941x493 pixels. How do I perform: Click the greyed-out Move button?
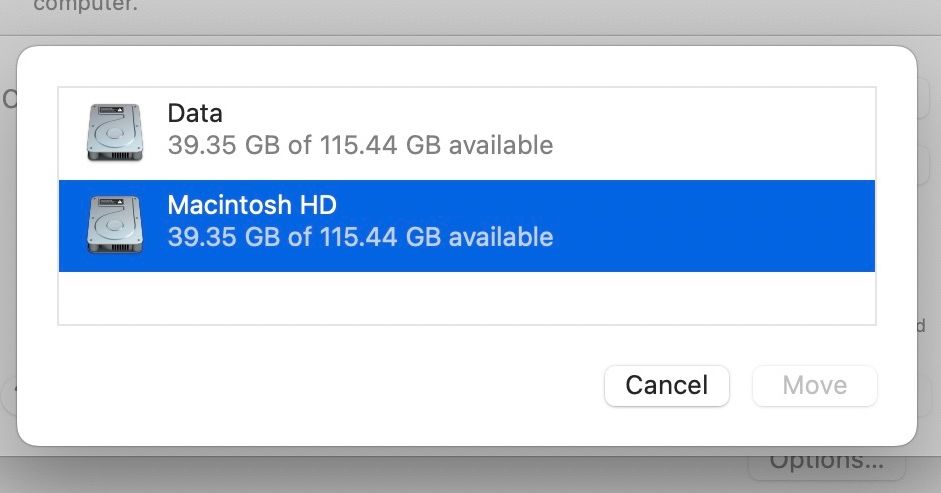[x=814, y=386]
